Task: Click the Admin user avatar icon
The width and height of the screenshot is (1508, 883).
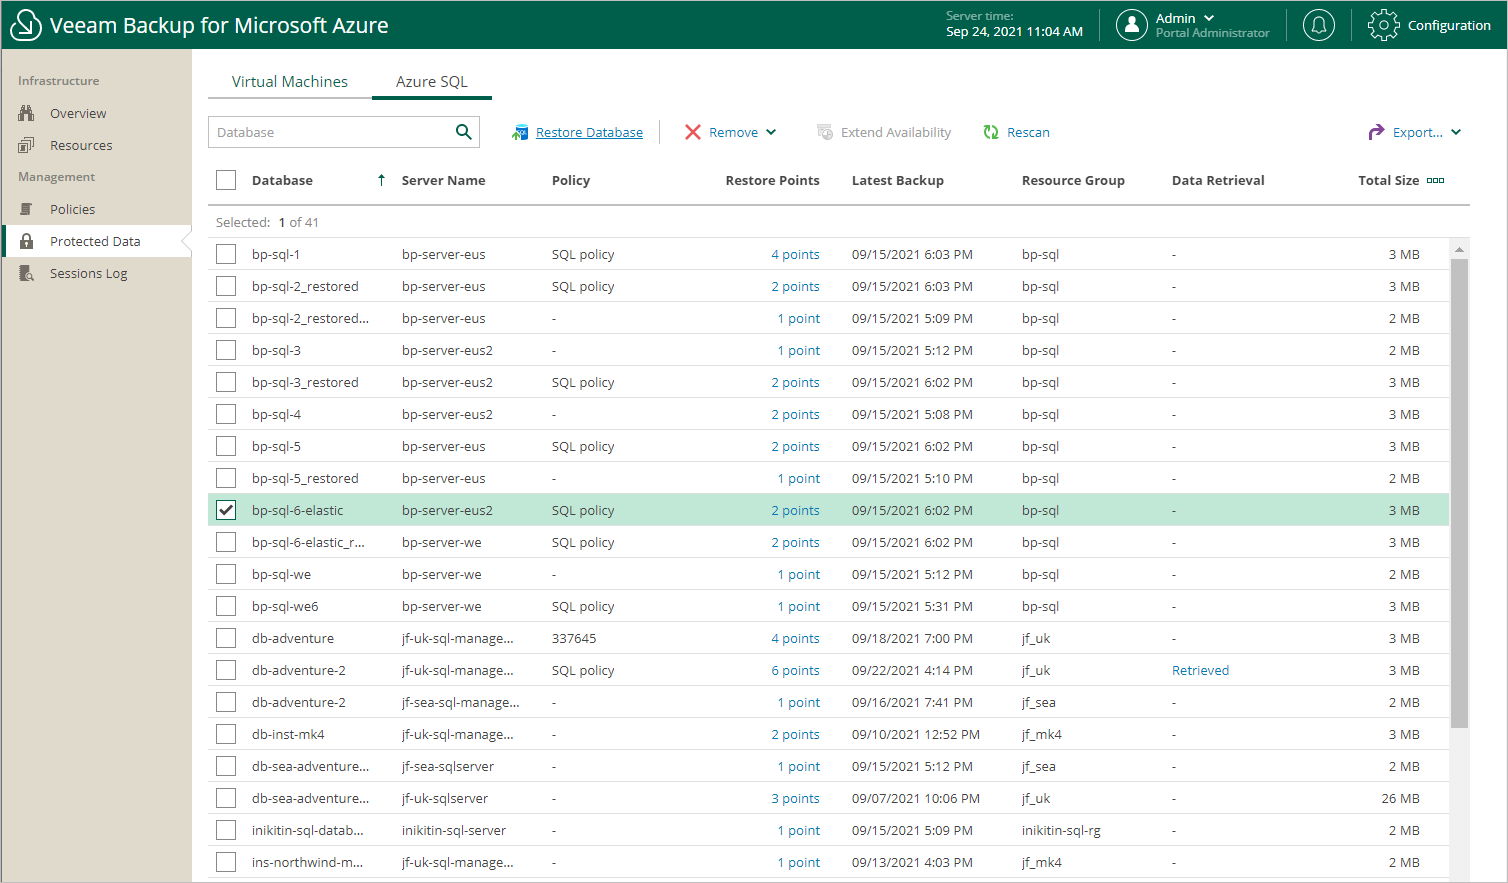Action: (x=1132, y=25)
